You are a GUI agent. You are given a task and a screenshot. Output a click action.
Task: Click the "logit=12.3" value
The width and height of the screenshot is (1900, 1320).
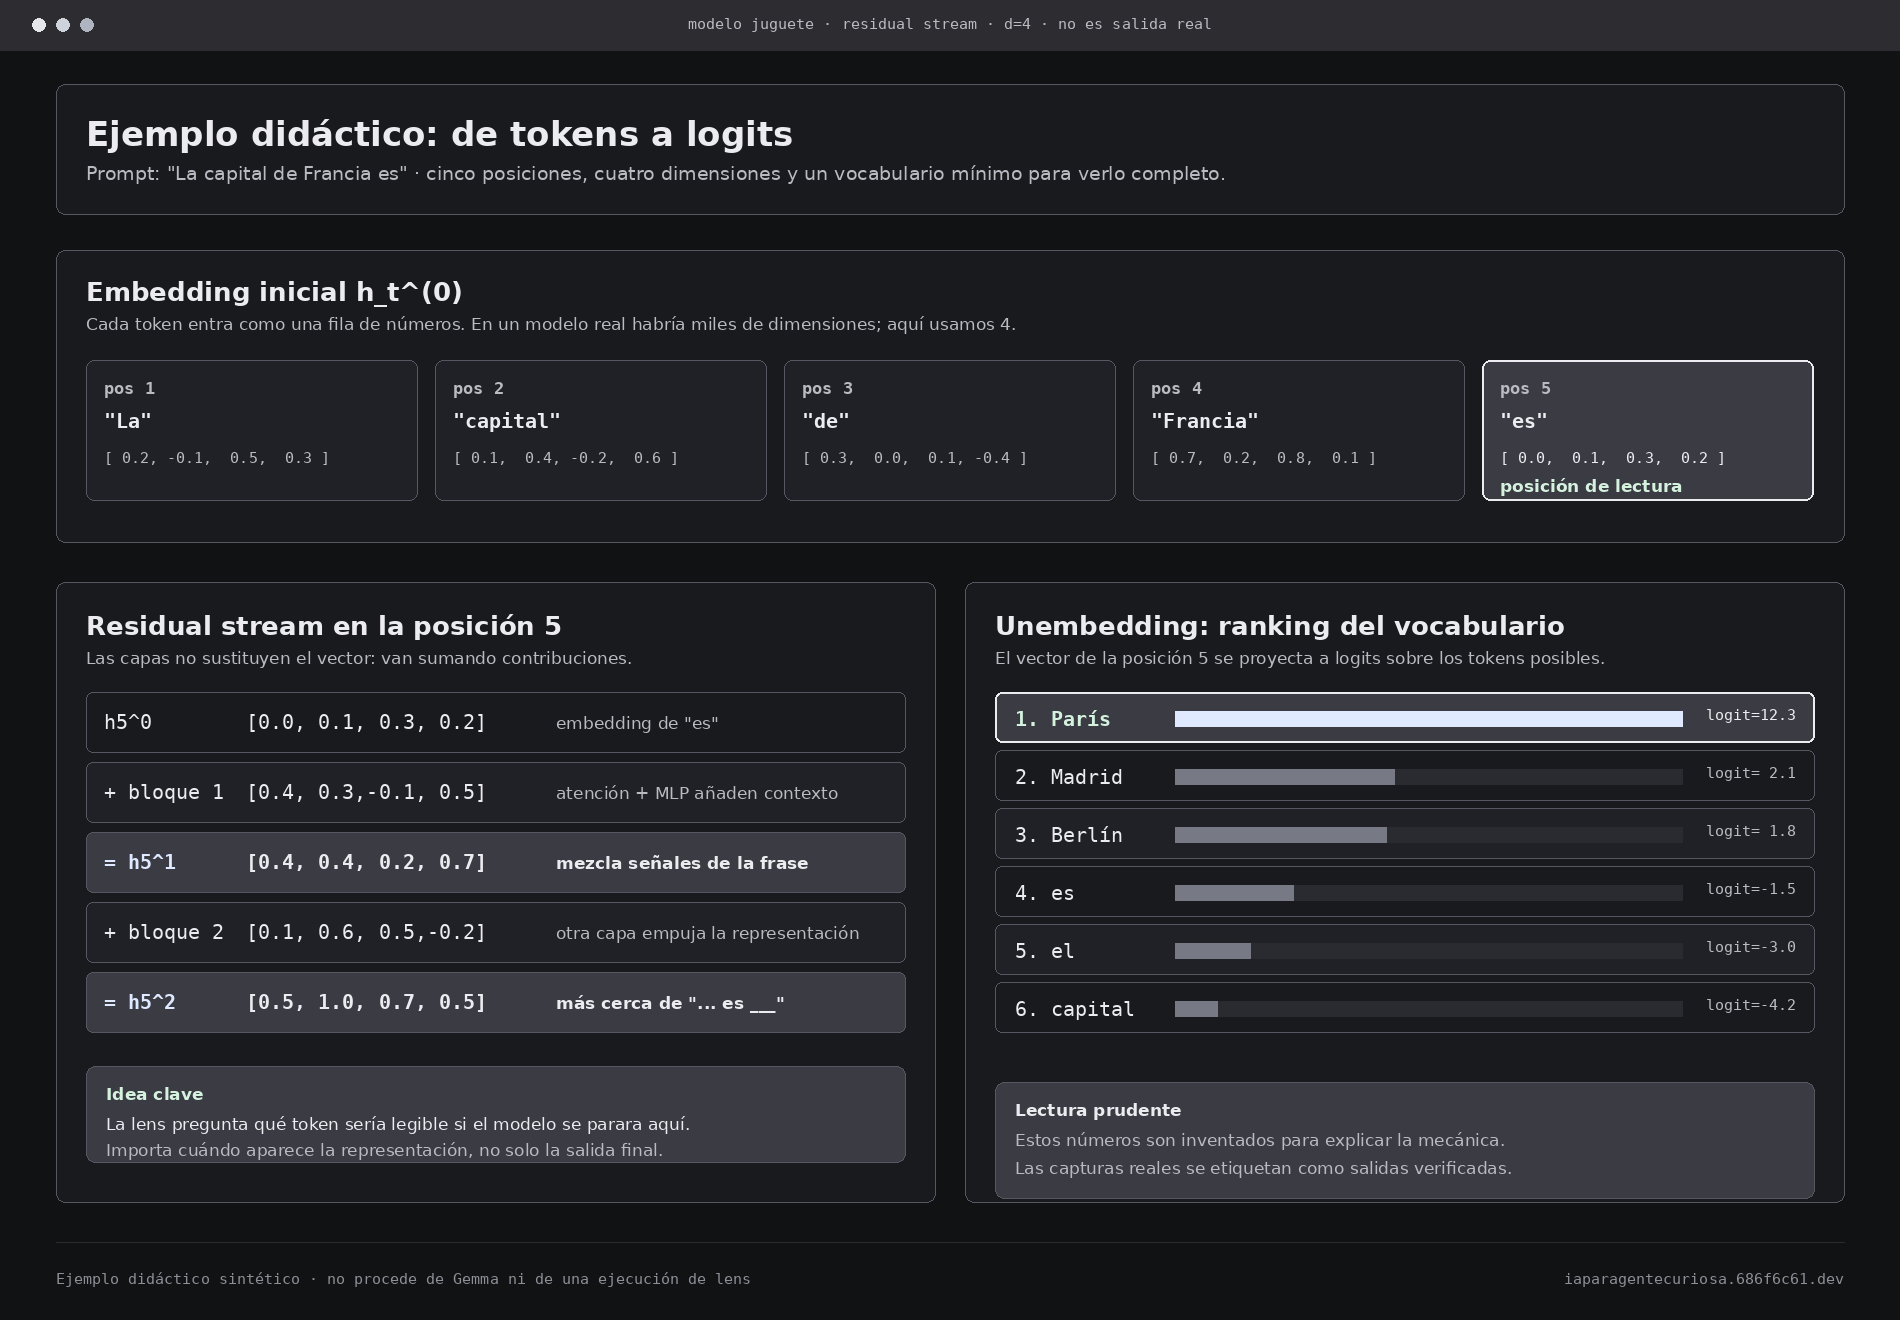pos(1751,715)
